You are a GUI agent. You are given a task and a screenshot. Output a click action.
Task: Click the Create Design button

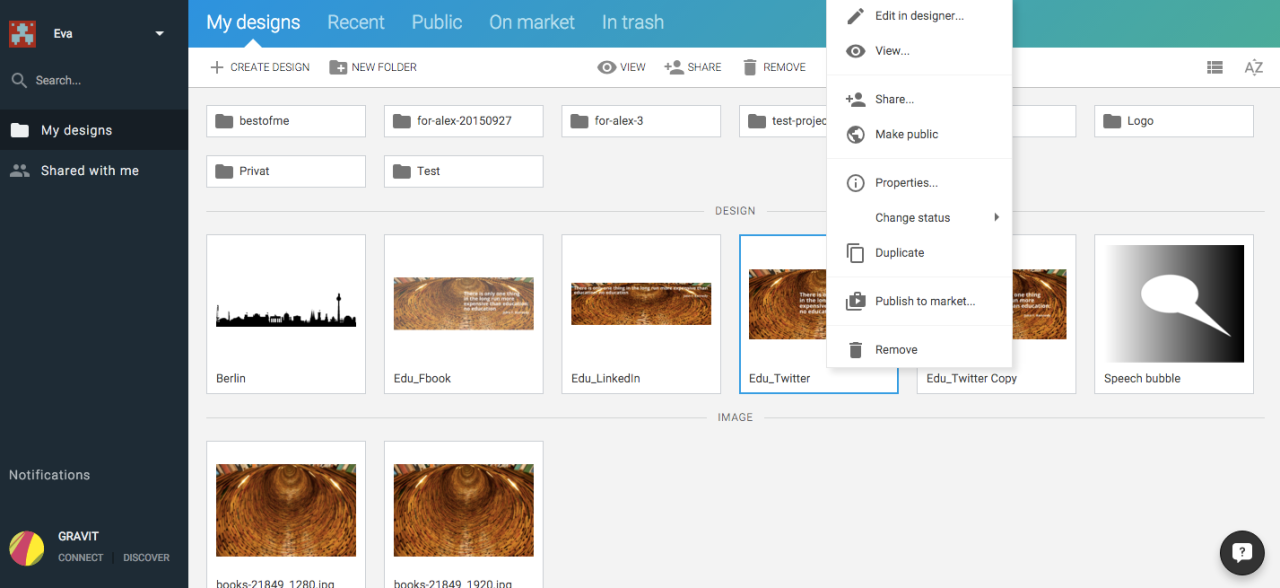259,67
